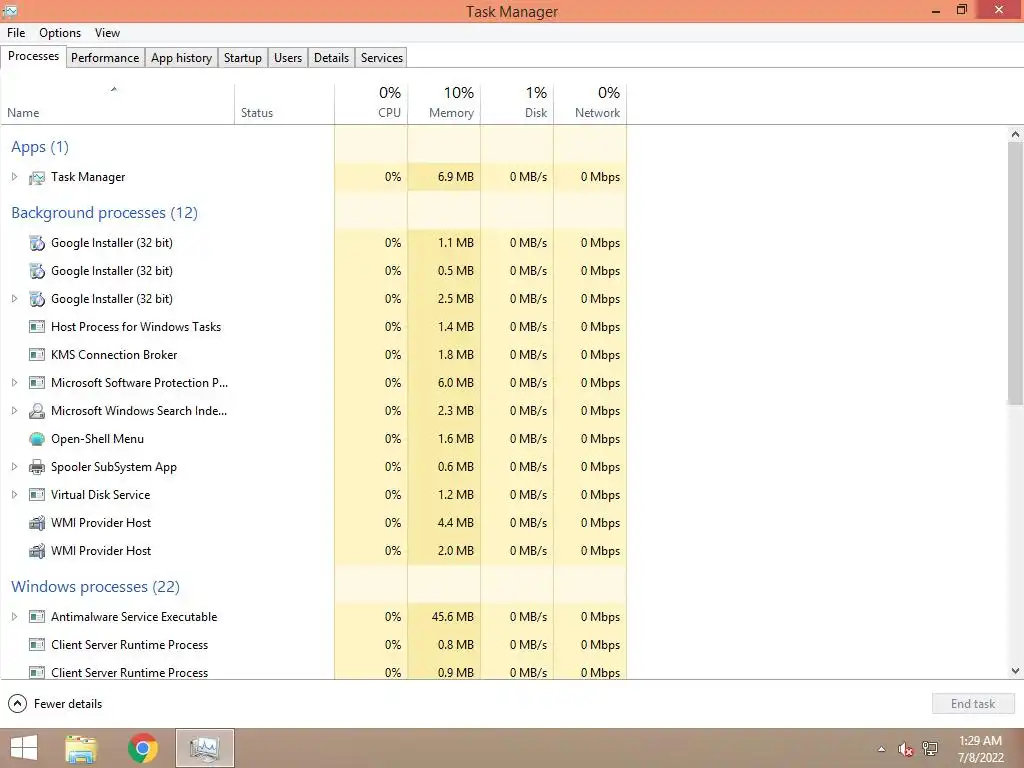Launch Google Chrome from the taskbar

click(x=142, y=748)
